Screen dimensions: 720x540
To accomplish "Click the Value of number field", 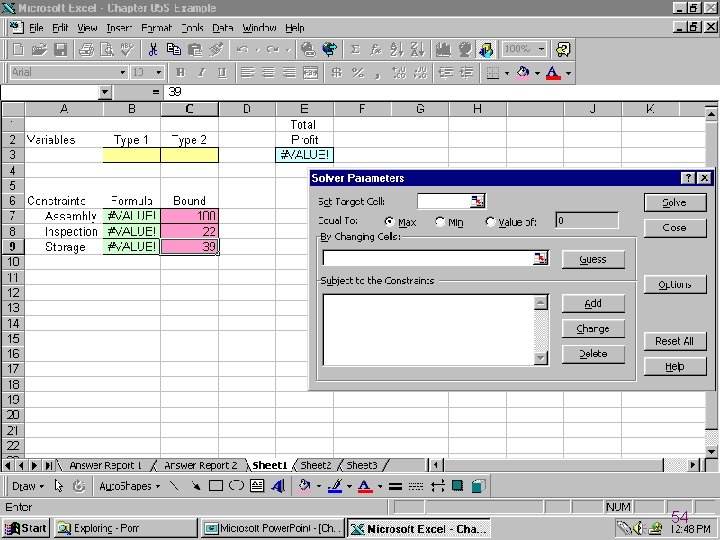I will pos(587,221).
